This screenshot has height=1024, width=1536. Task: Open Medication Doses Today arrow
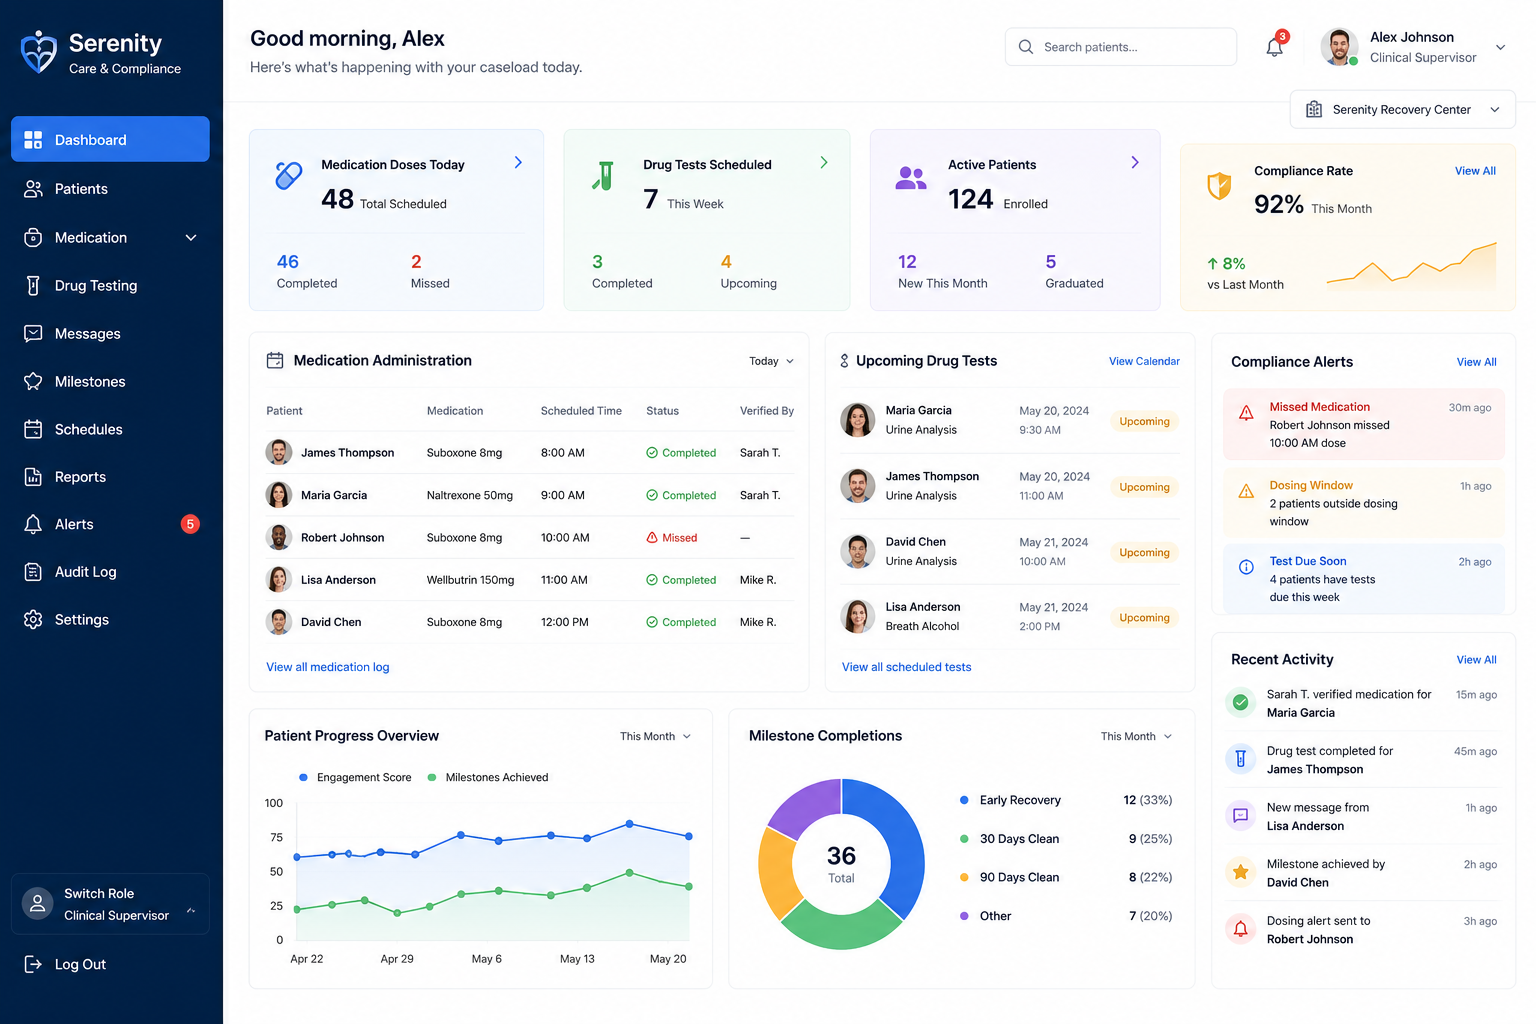(518, 162)
